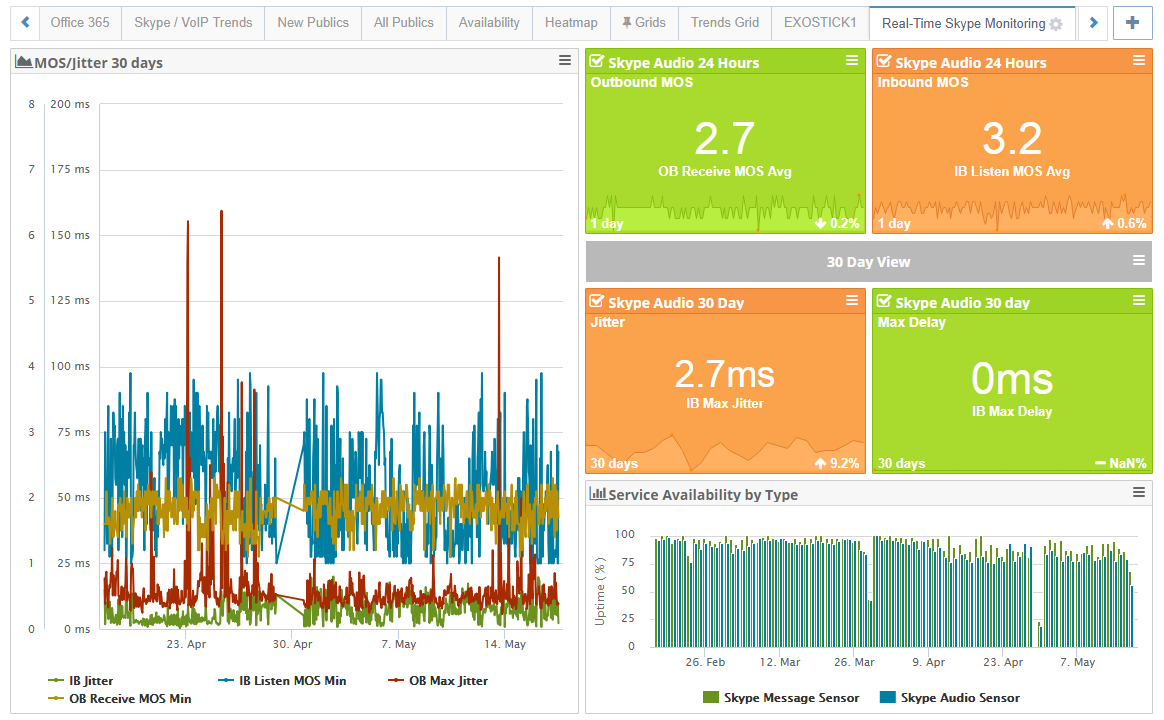Click the '23. Apr' date on the MOS/Jitter axis
The height and width of the screenshot is (720, 1164).
coord(186,644)
